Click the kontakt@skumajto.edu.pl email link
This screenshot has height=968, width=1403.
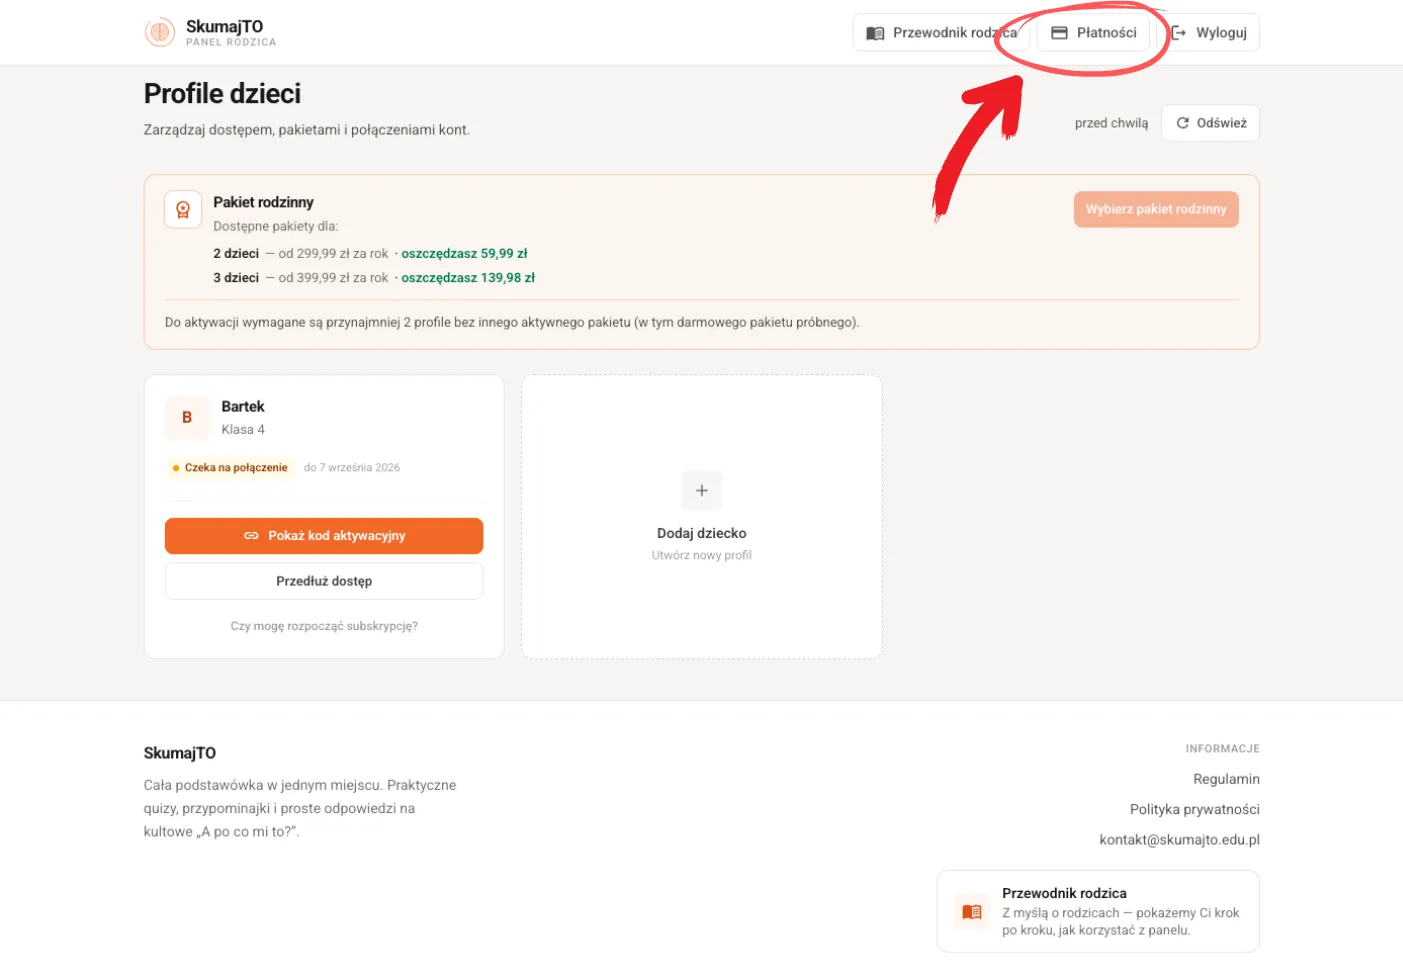1180,840
